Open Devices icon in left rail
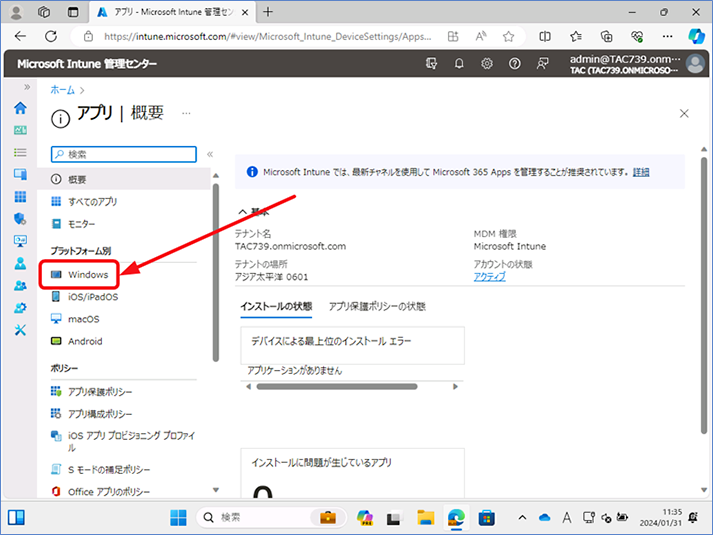This screenshot has height=535, width=713. coord(20,174)
